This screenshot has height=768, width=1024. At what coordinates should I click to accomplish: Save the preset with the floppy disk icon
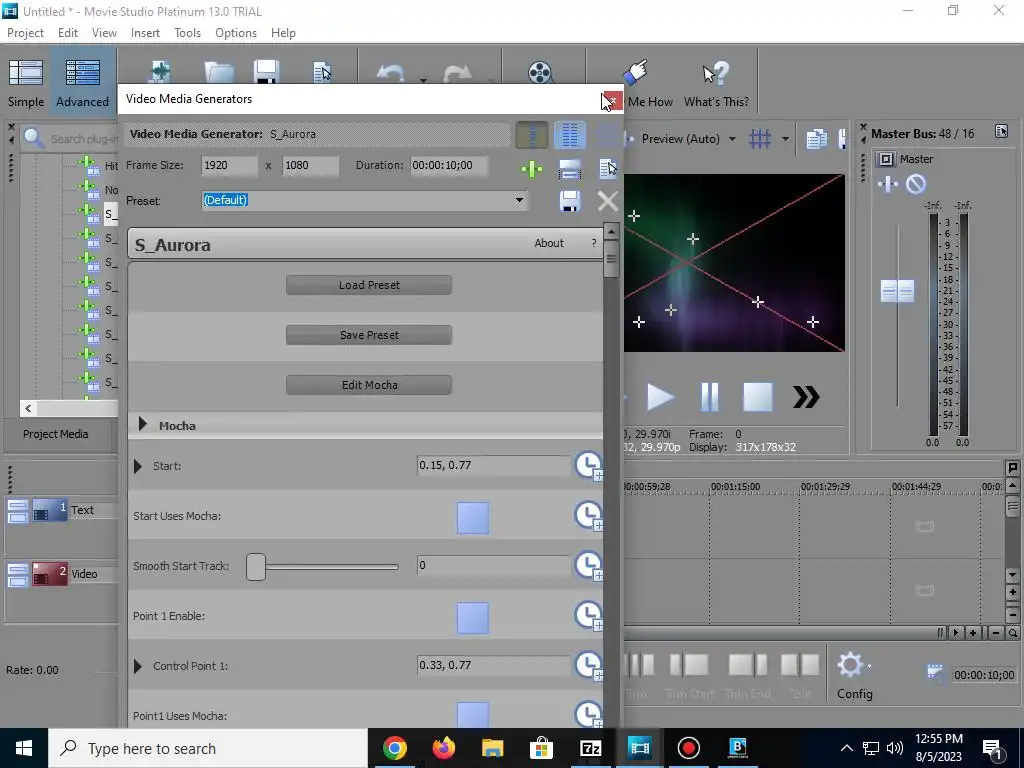[x=570, y=200]
